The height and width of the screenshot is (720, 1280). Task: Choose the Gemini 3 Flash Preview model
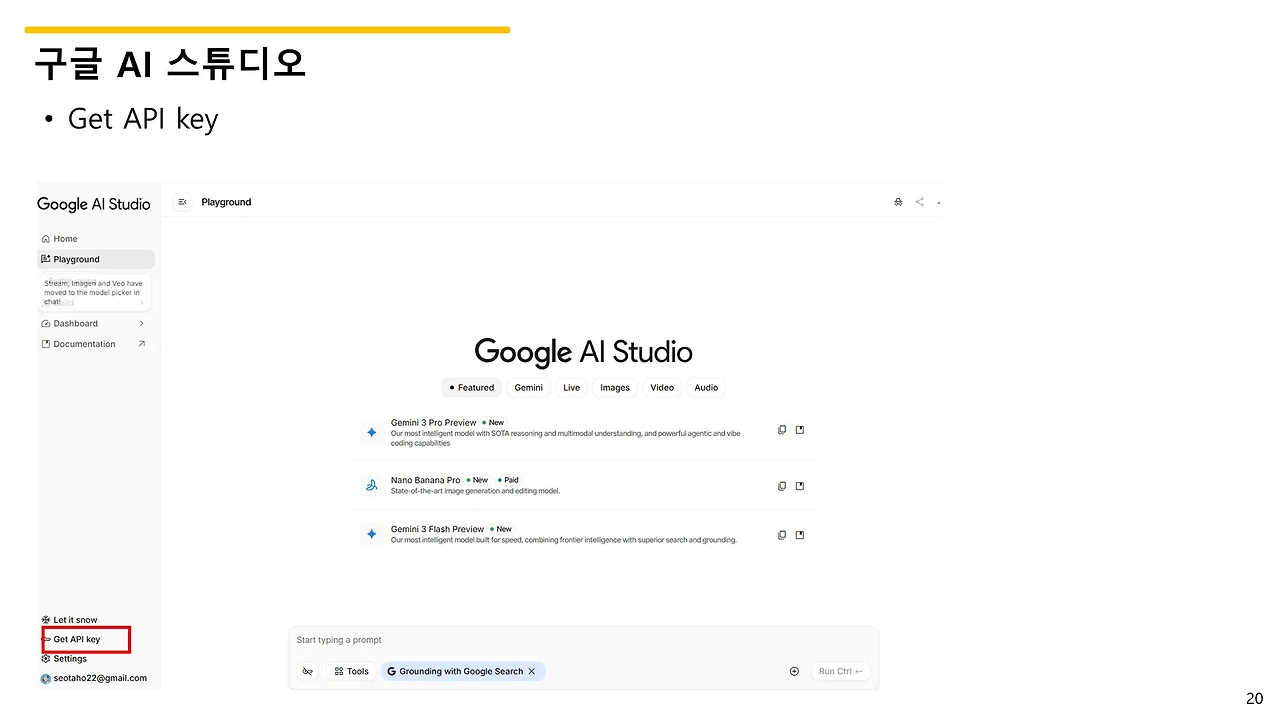(x=584, y=535)
